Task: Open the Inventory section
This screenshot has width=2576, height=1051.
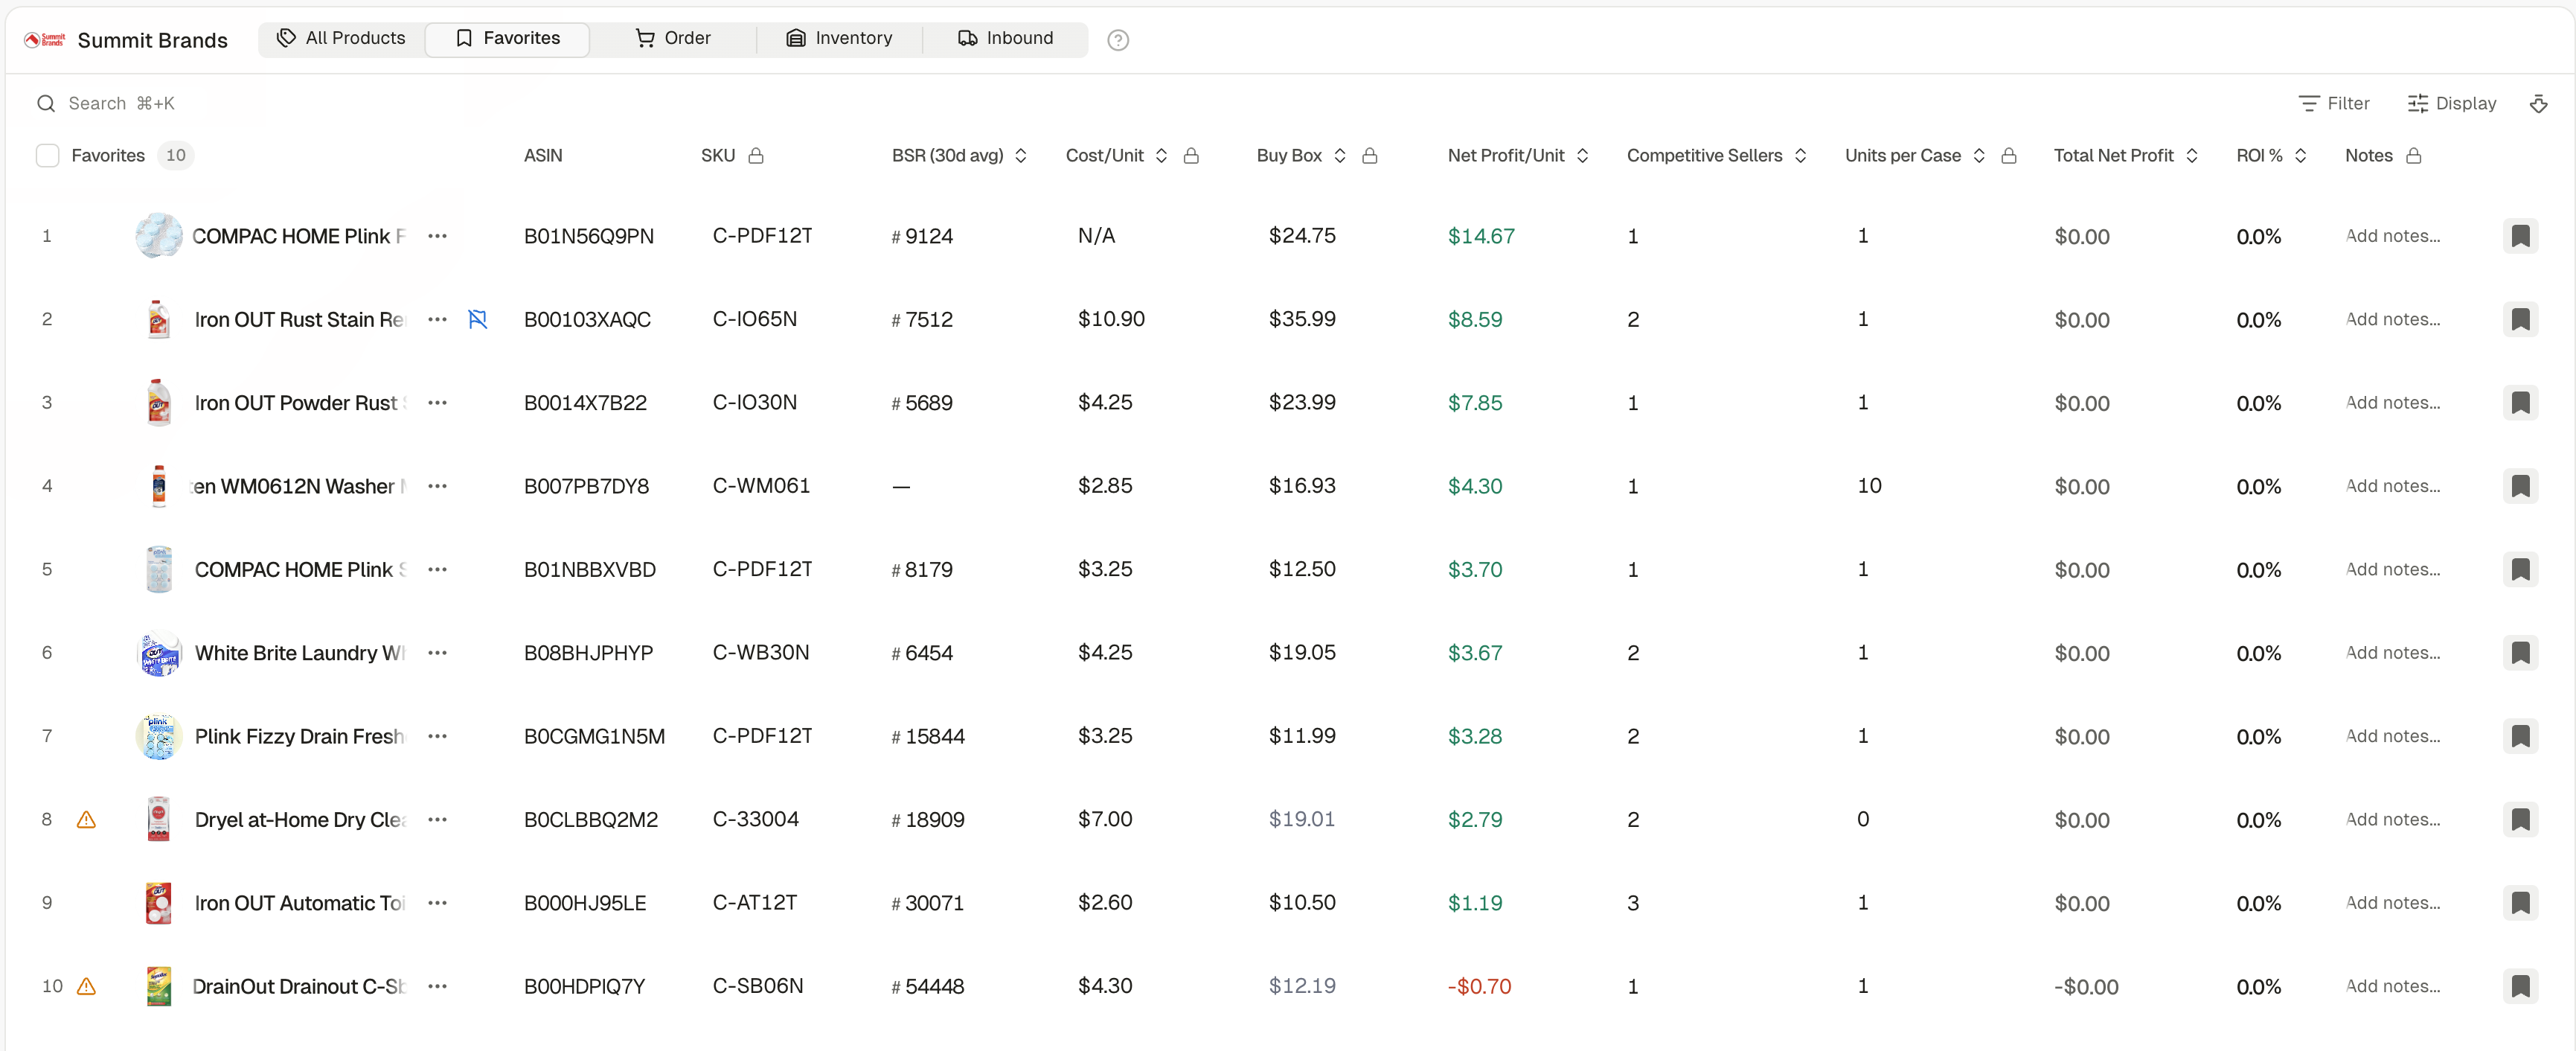Action: (x=840, y=38)
